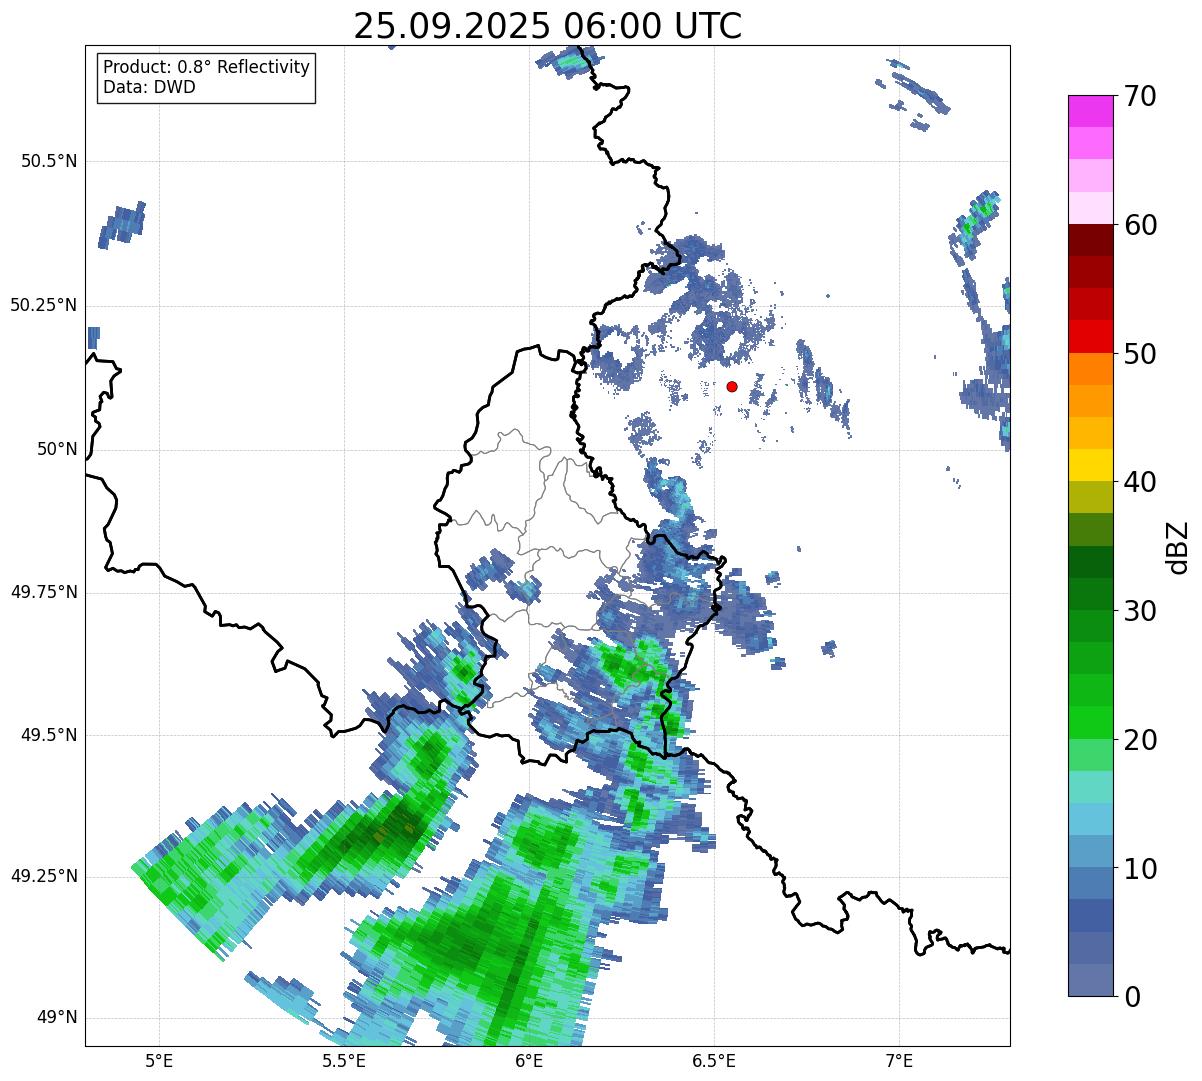Click the 'Data: DWD' text
The image size is (1202, 1081).
point(149,87)
